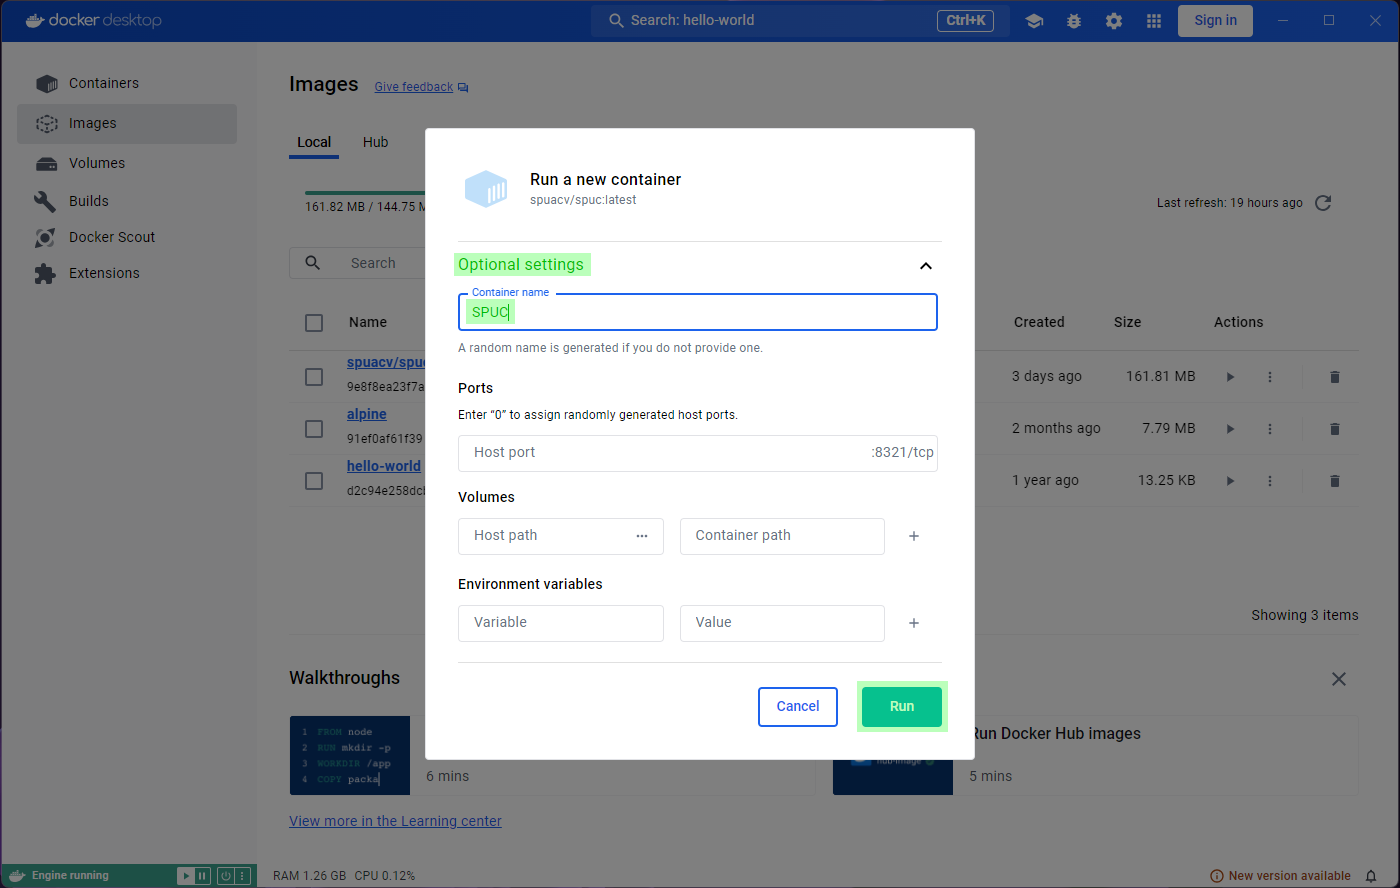Screen dimensions: 1400x888
Task: Open View more in the Learning center link
Action: (x=395, y=822)
